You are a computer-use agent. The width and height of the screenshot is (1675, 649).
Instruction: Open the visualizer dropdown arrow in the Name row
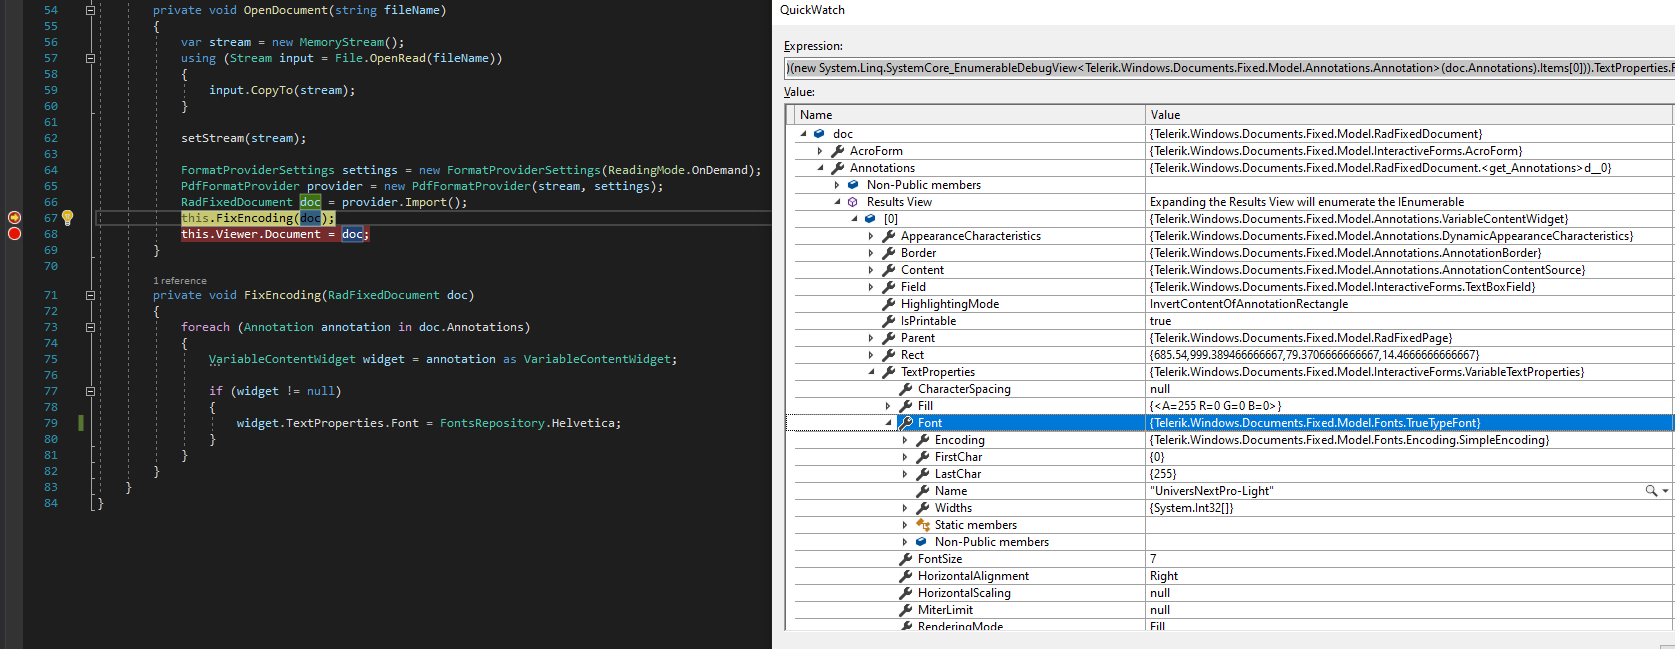pos(1665,491)
